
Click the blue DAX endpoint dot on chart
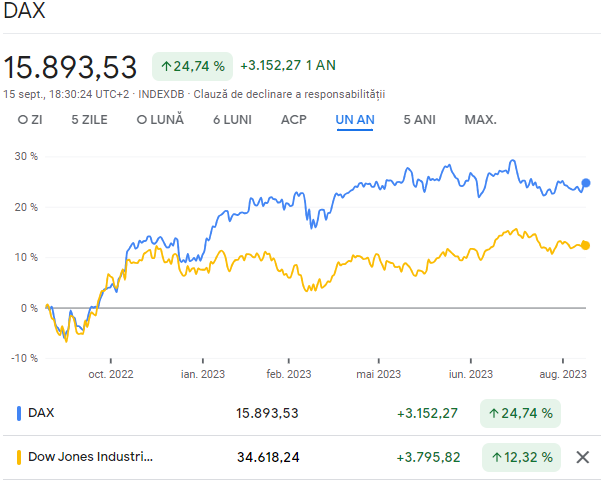click(x=586, y=183)
